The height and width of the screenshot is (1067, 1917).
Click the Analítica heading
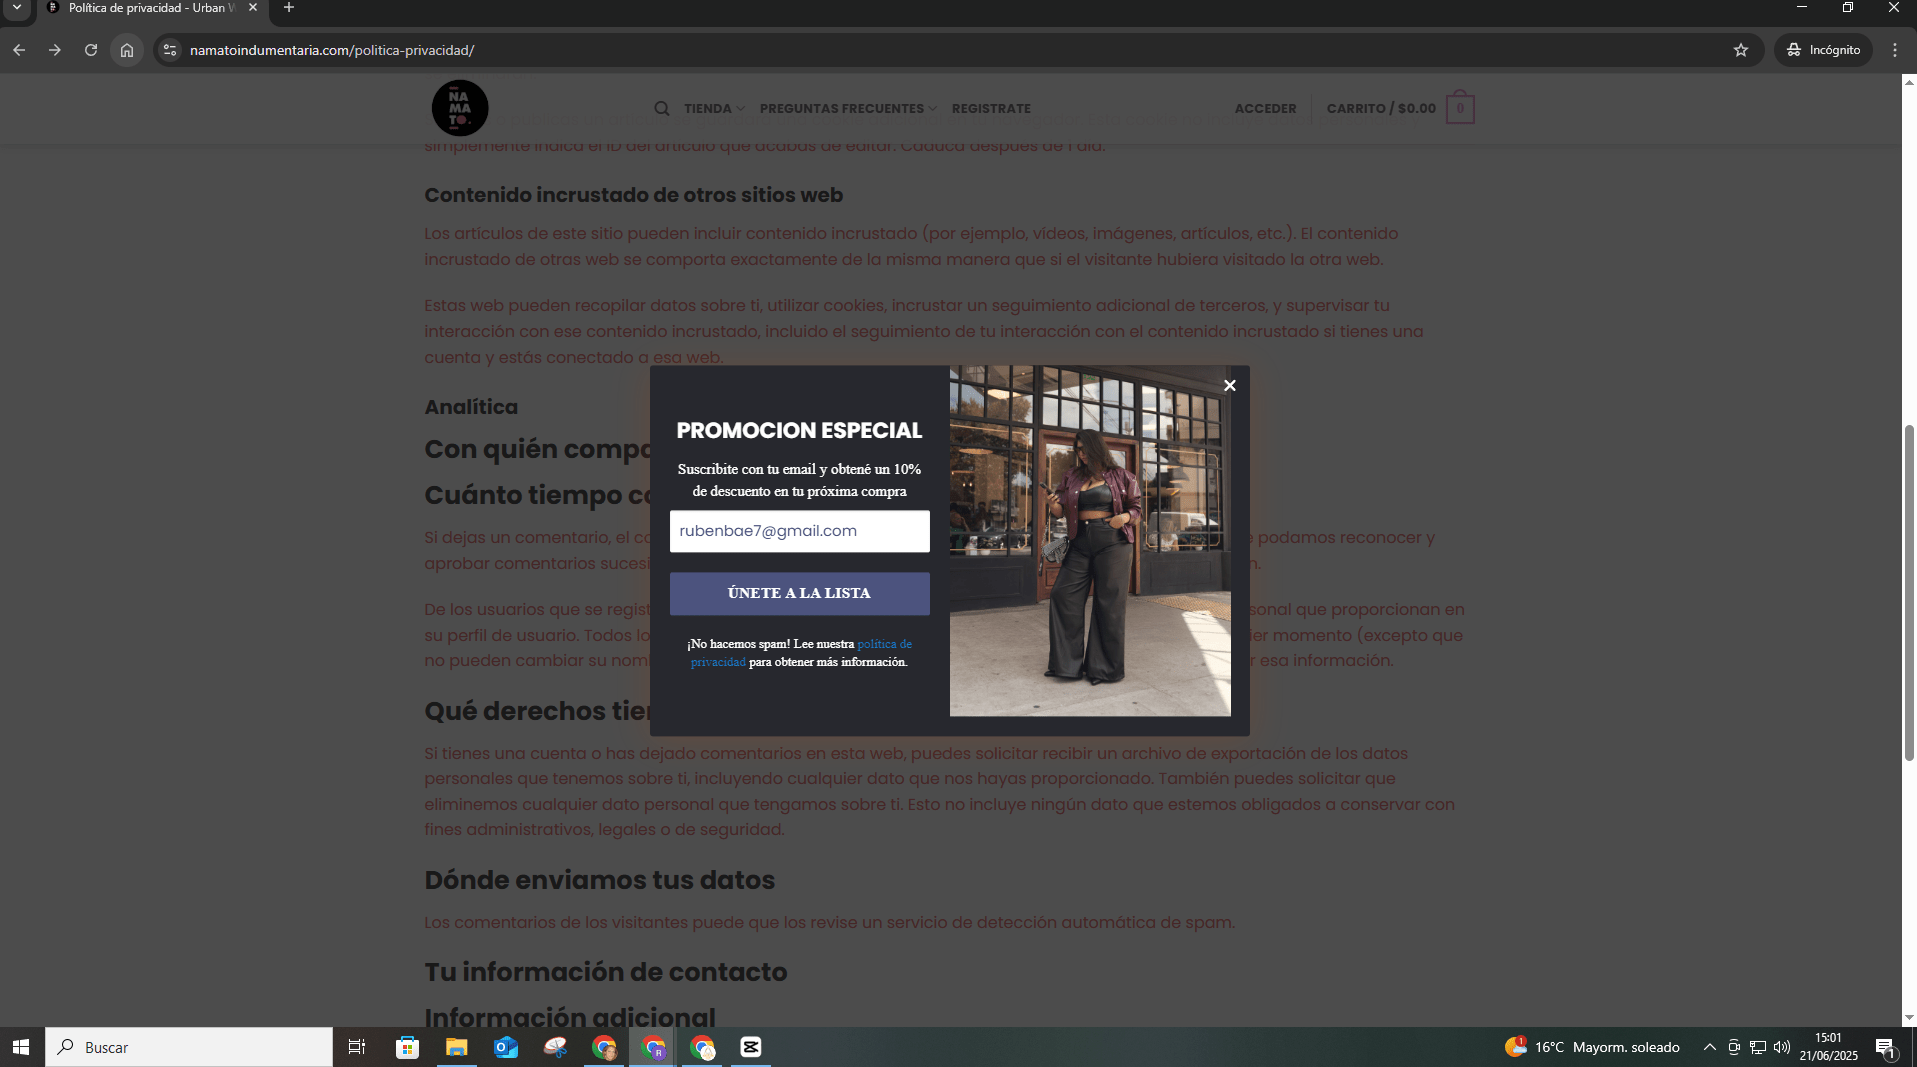coord(471,407)
